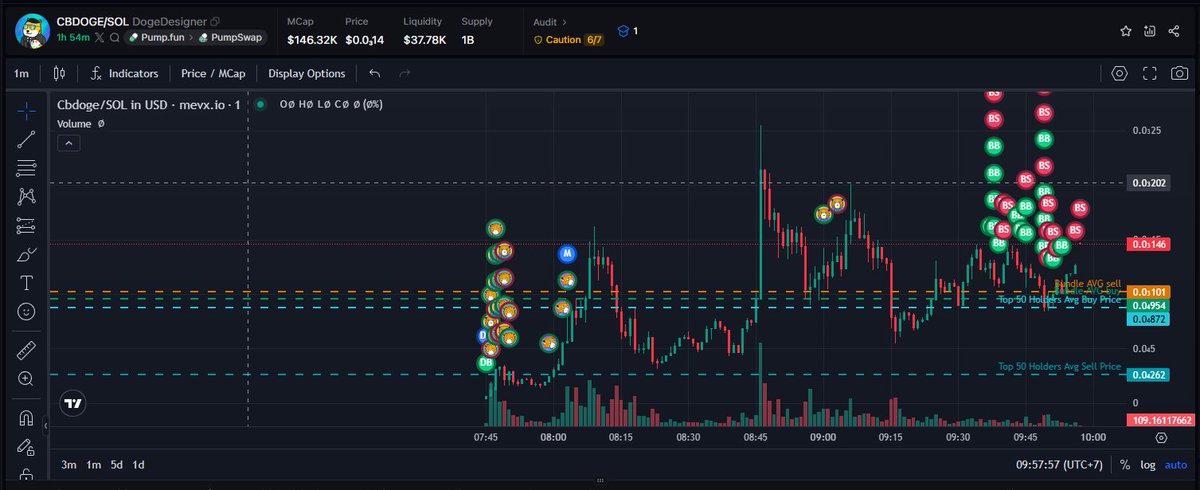This screenshot has height=490, width=1200.
Task: Select the brush drawing tool
Action: click(x=27, y=255)
